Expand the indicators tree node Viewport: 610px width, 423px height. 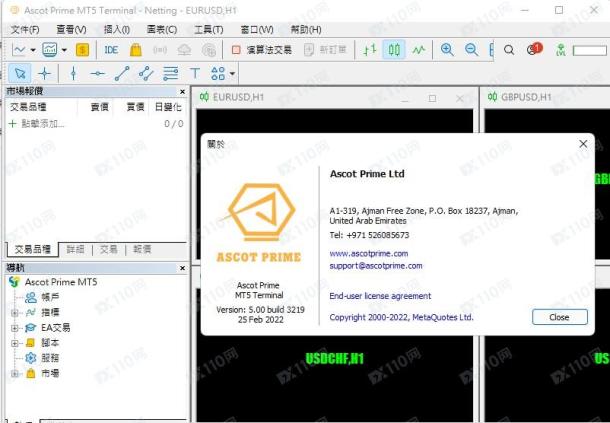(15, 312)
